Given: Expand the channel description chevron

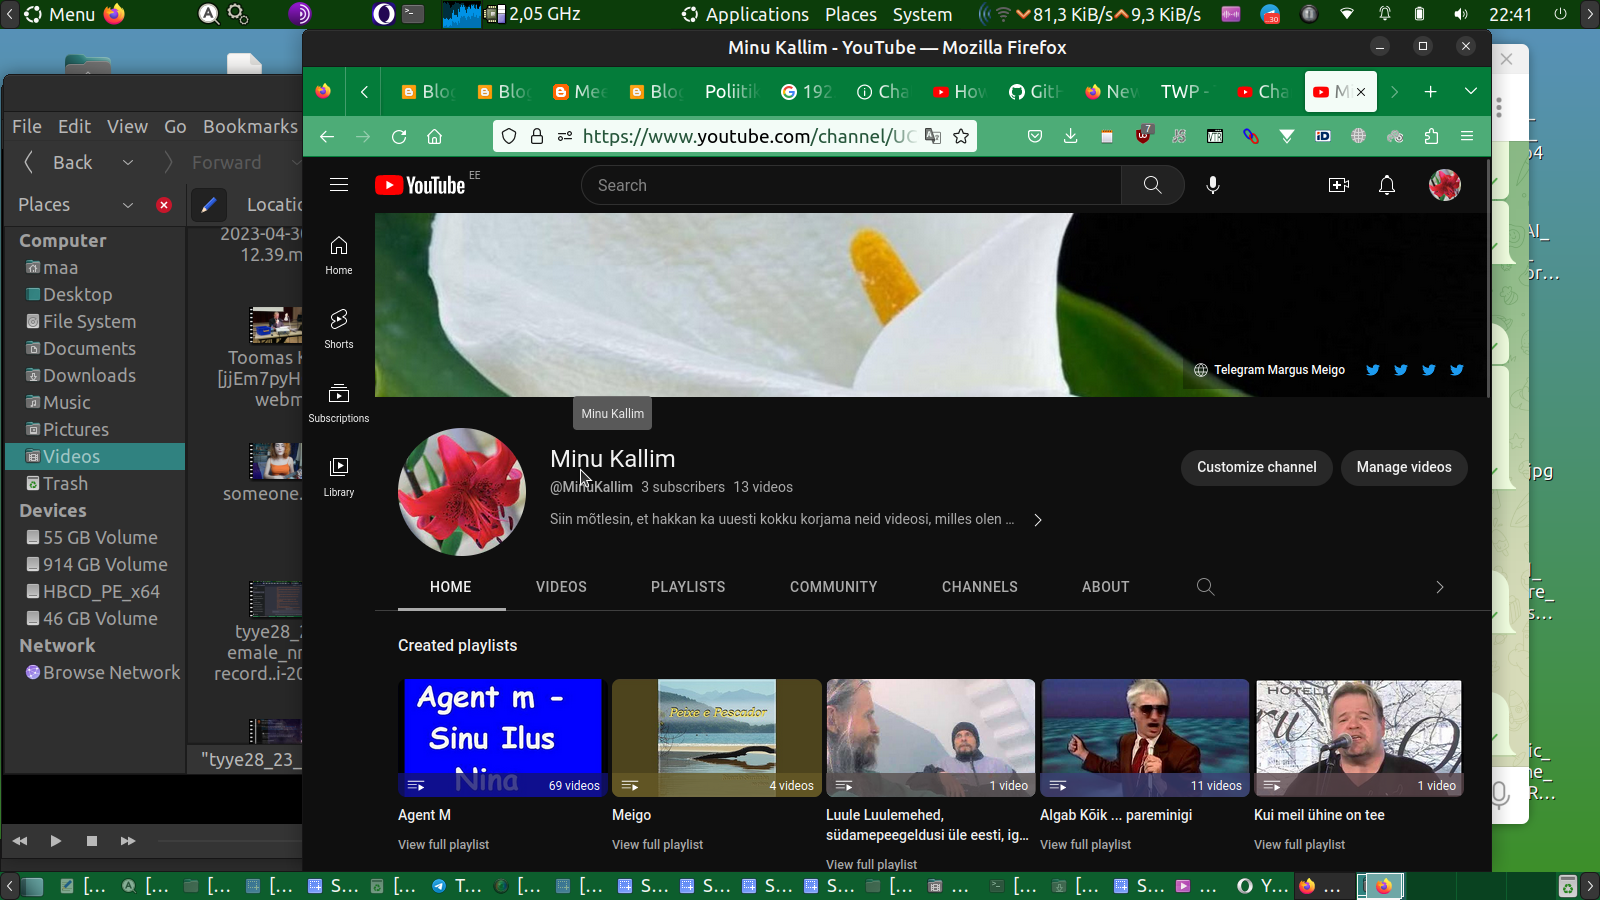Looking at the screenshot, I should 1038,520.
